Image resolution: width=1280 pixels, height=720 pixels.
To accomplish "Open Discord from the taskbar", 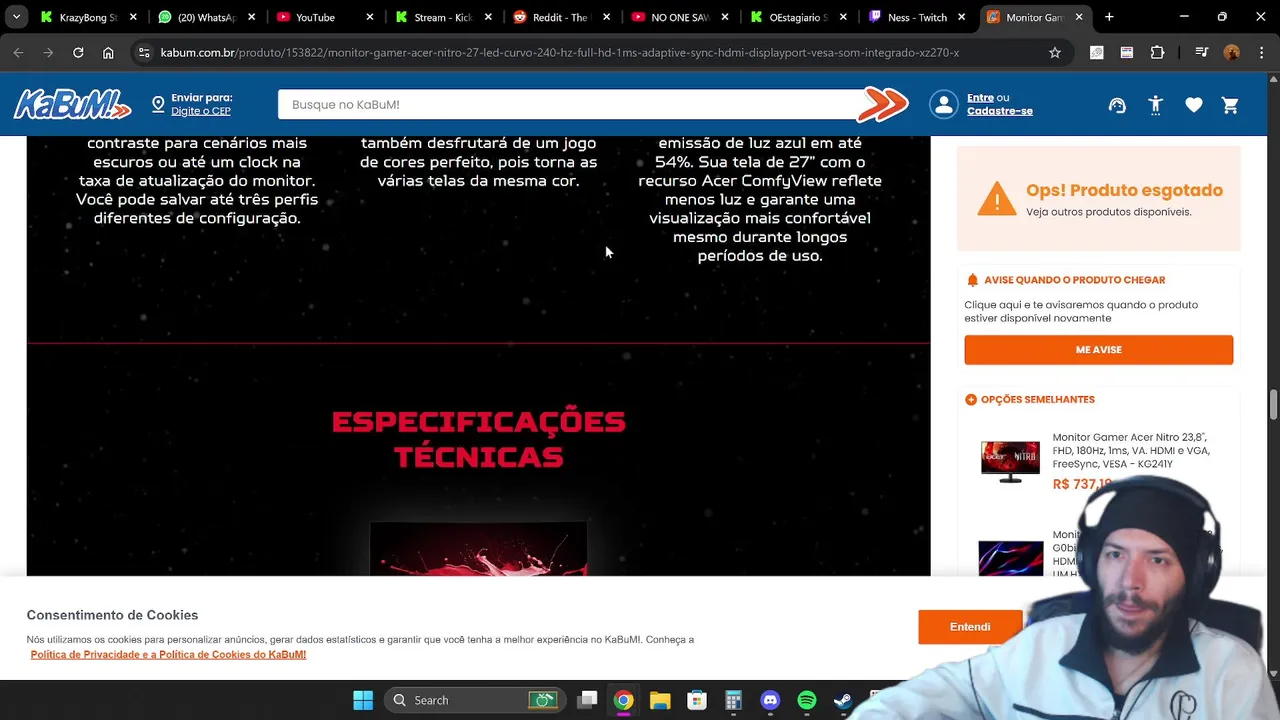I will click(x=770, y=700).
